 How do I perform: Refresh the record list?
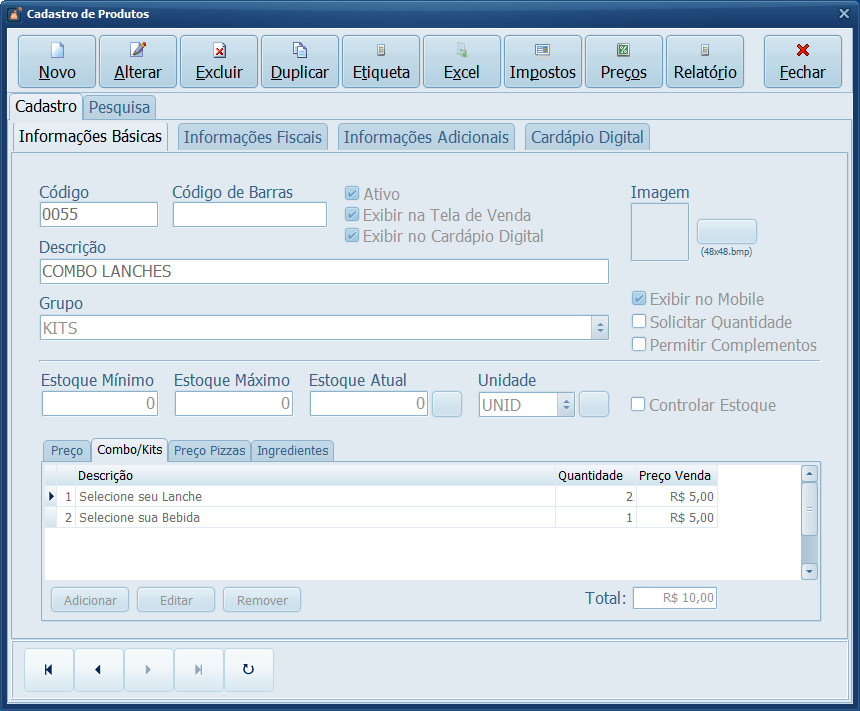click(248, 669)
